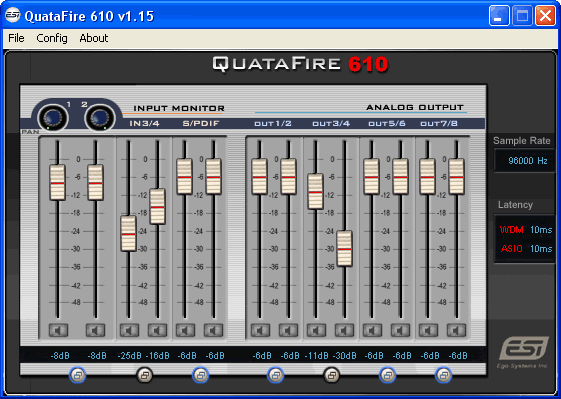Click the right S/PDIF fader handle
The width and height of the screenshot is (561, 399).
coord(214,177)
